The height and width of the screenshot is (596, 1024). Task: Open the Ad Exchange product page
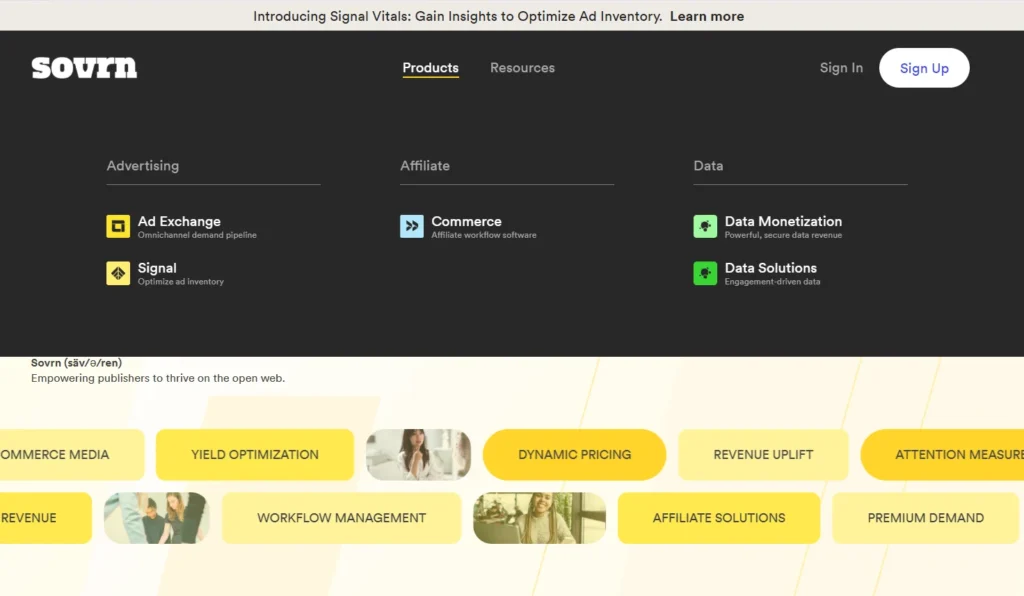[179, 221]
